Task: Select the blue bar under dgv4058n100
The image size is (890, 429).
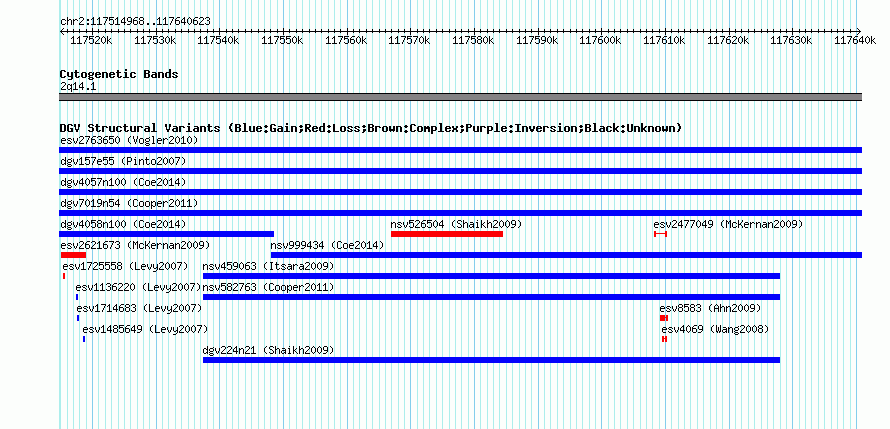Action: pos(166,234)
